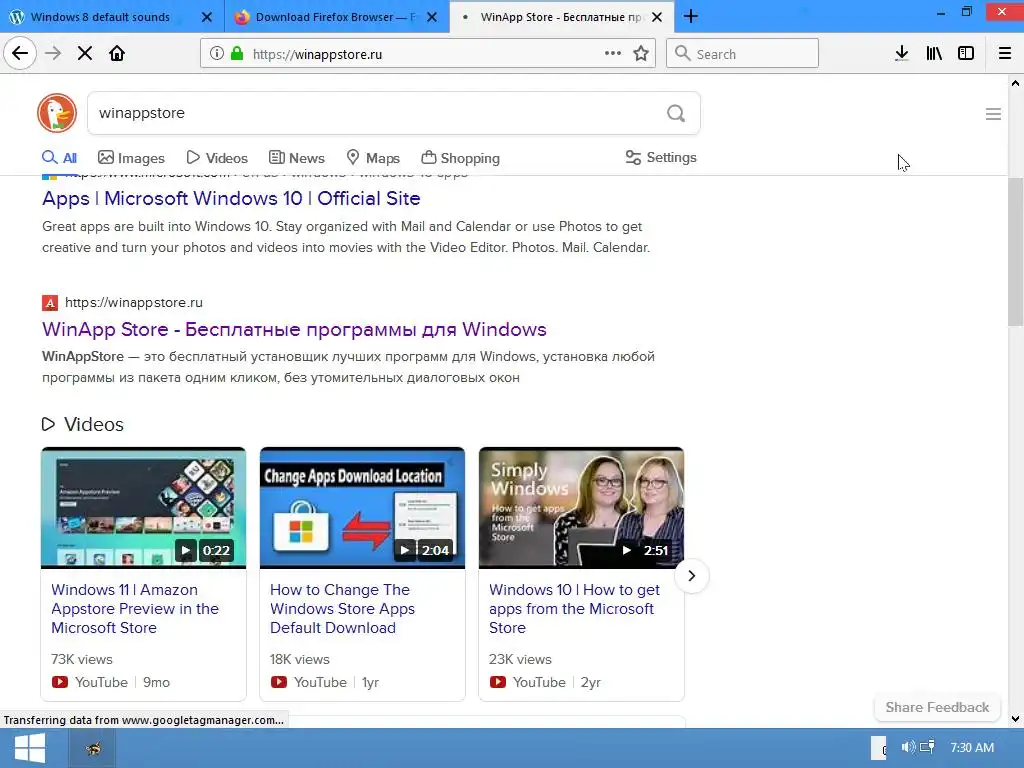Open the WinApp Store result title link

point(294,329)
